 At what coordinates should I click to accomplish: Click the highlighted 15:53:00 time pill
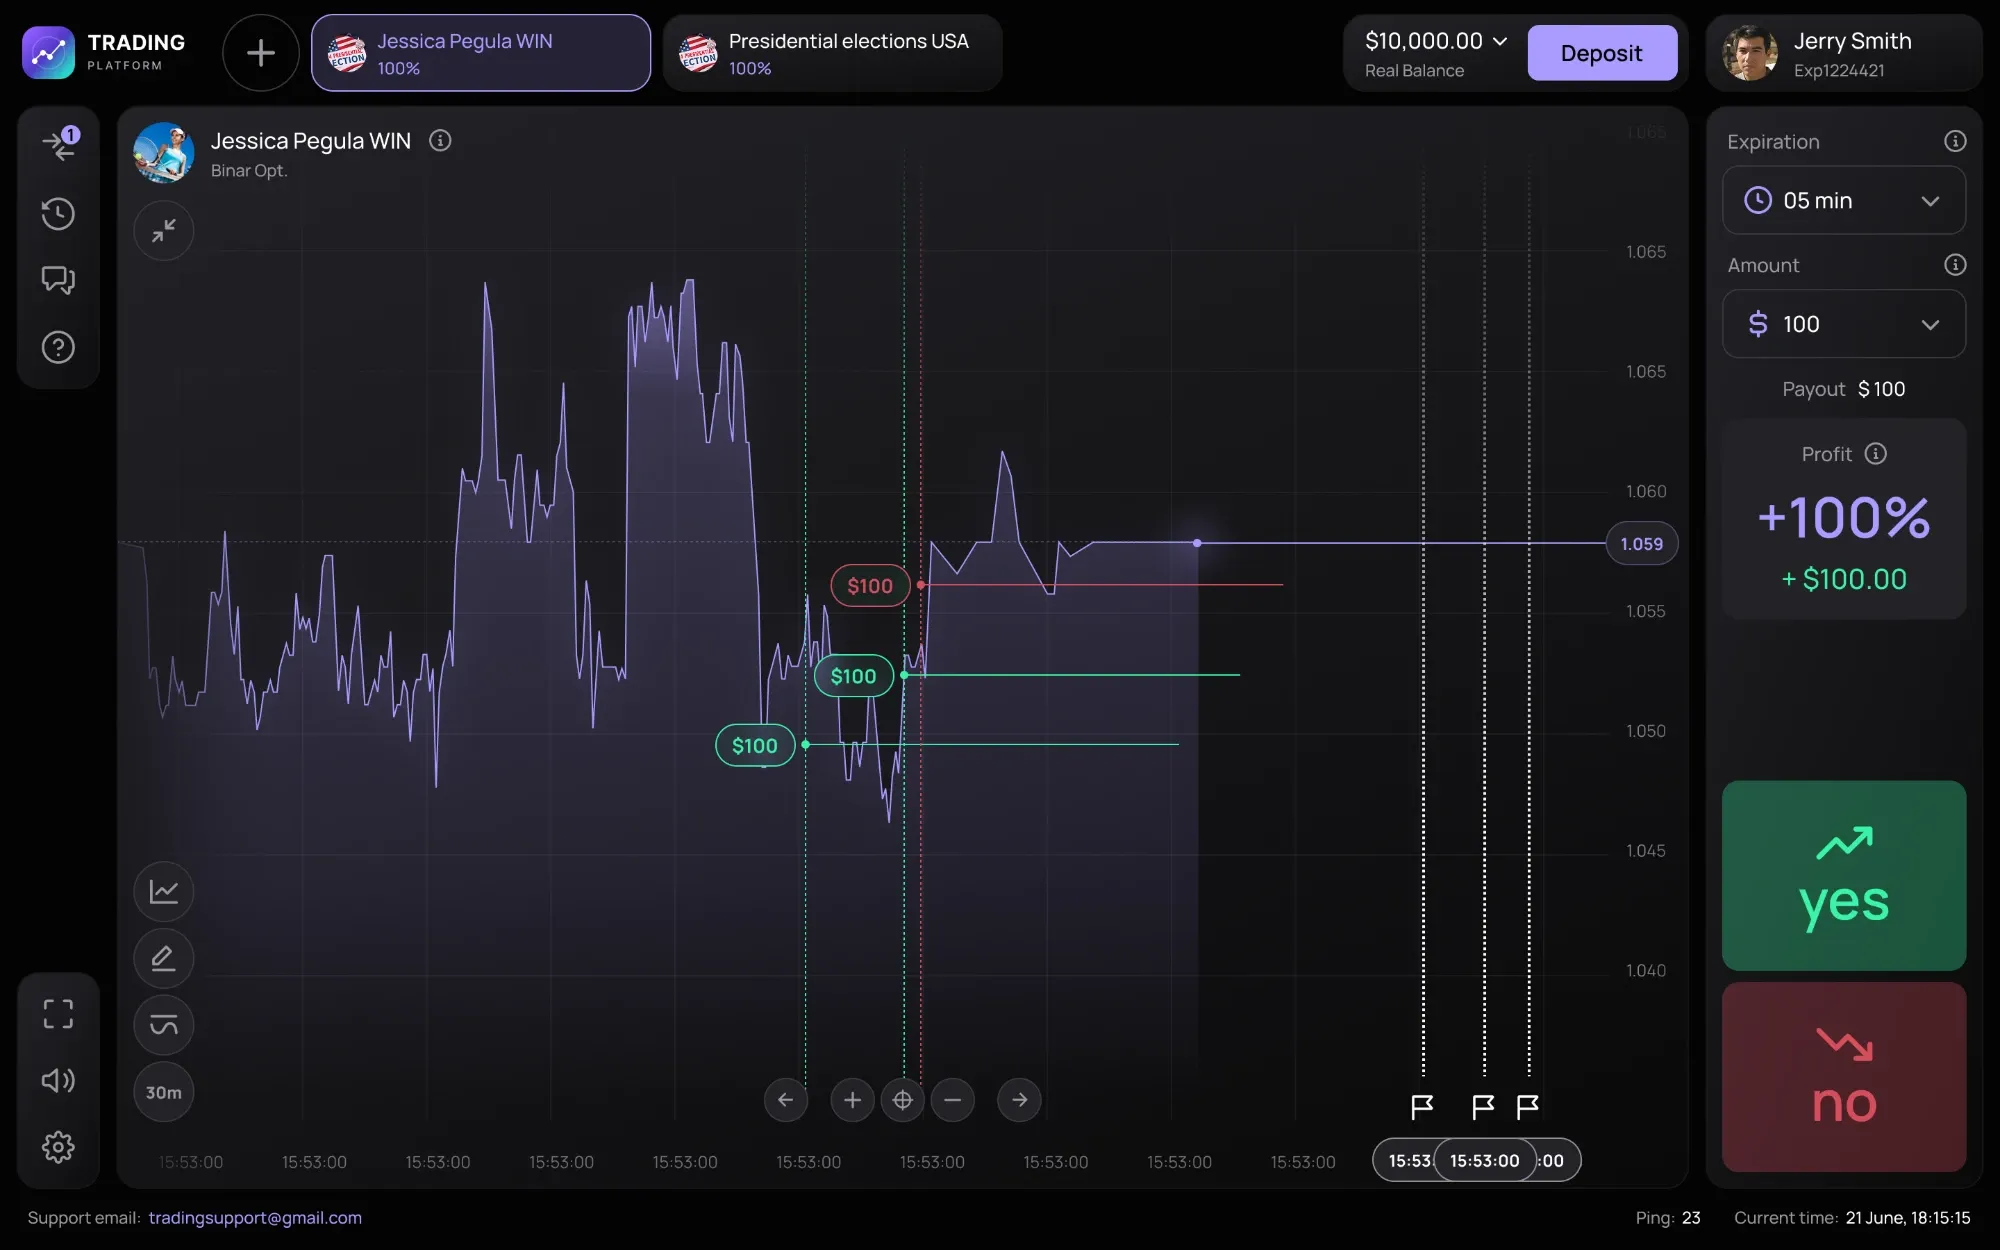pos(1485,1160)
